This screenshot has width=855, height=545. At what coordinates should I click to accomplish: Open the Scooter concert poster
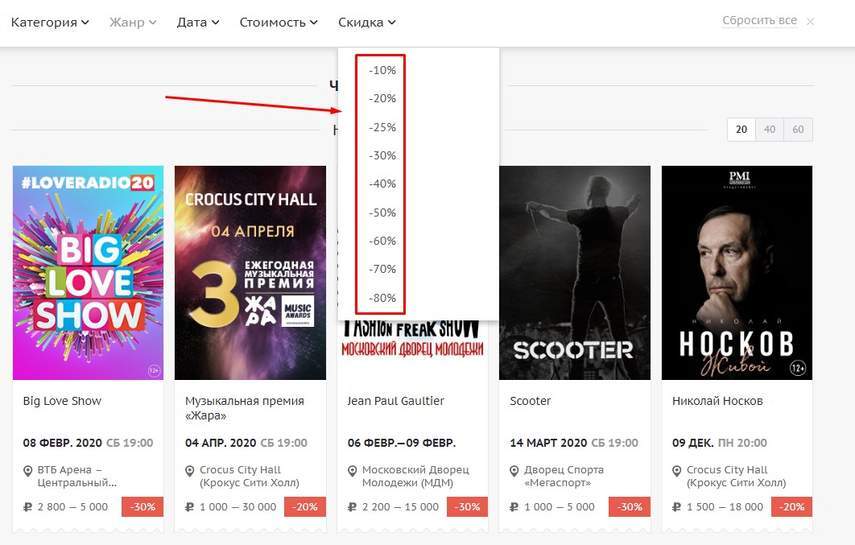574,272
